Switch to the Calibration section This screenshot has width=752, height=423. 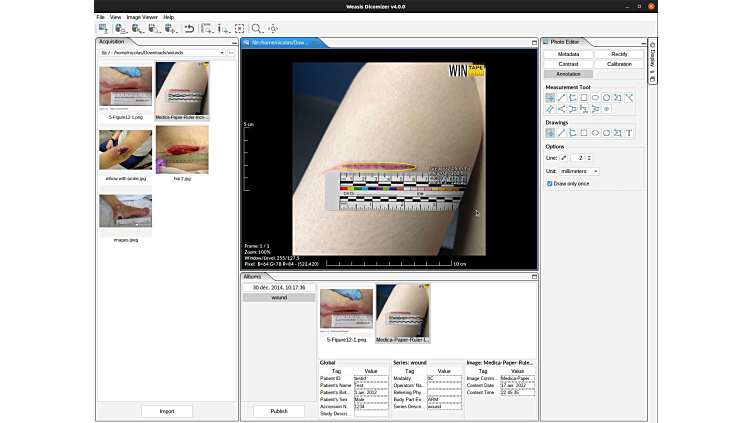(x=619, y=64)
